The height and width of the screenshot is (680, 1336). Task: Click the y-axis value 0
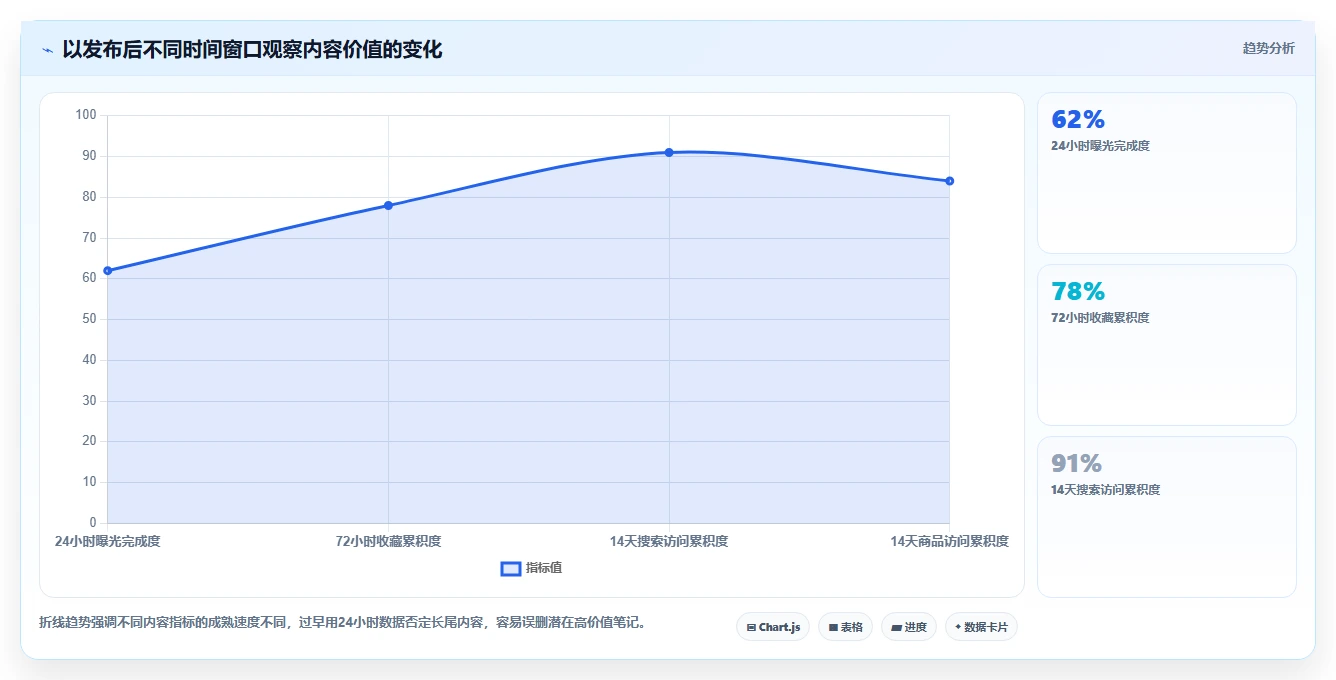(93, 523)
